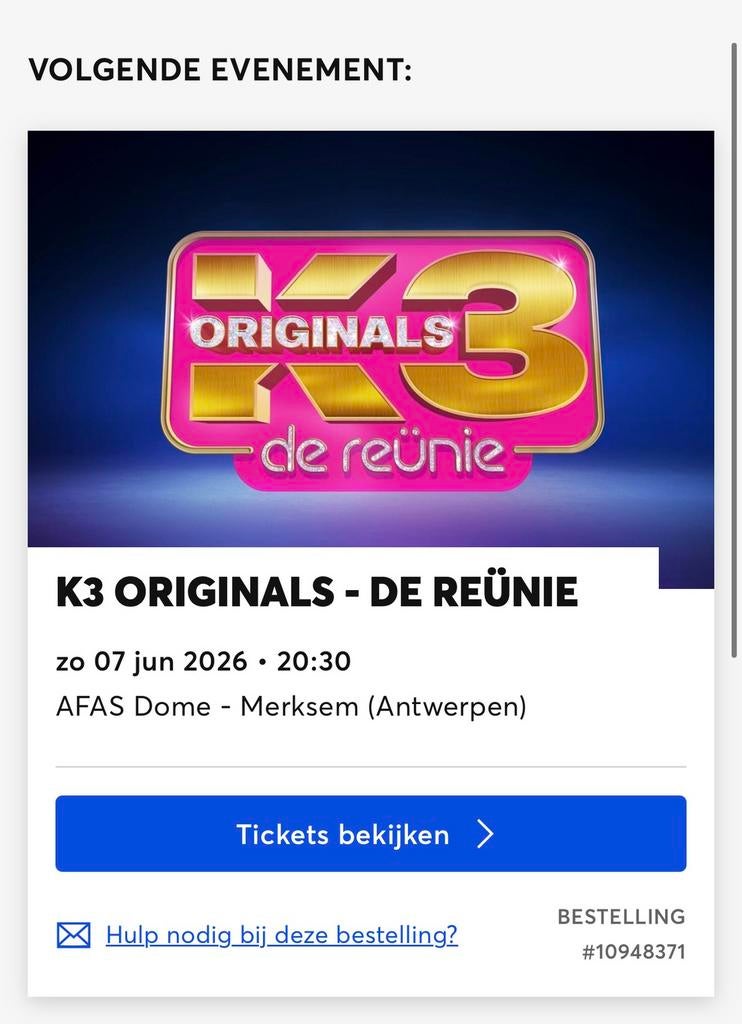Click the envelope icon next to help link
Viewport: 742px width, 1024px height.
click(x=73, y=935)
